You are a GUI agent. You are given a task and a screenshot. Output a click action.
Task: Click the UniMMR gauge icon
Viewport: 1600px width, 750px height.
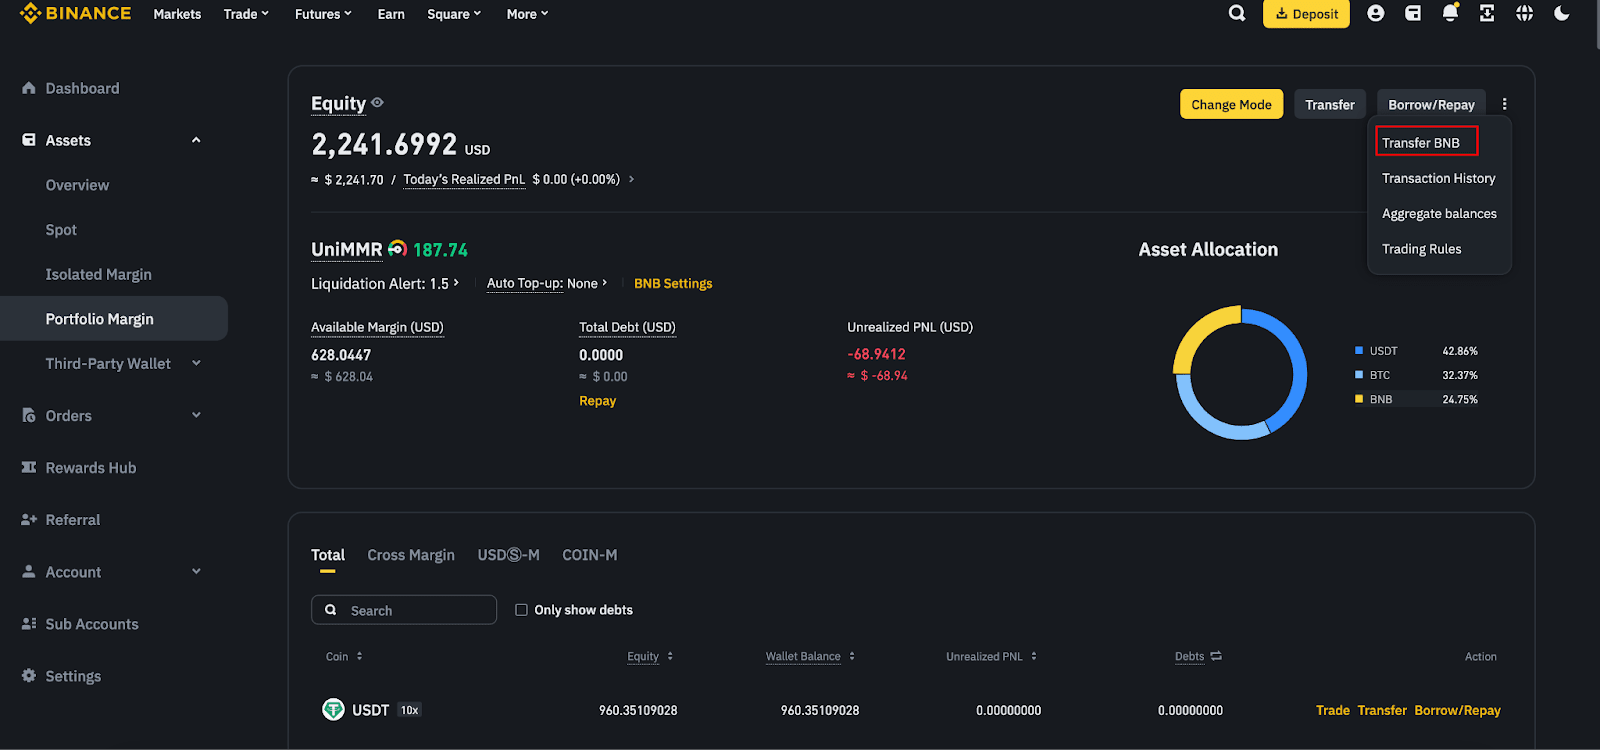tap(397, 249)
